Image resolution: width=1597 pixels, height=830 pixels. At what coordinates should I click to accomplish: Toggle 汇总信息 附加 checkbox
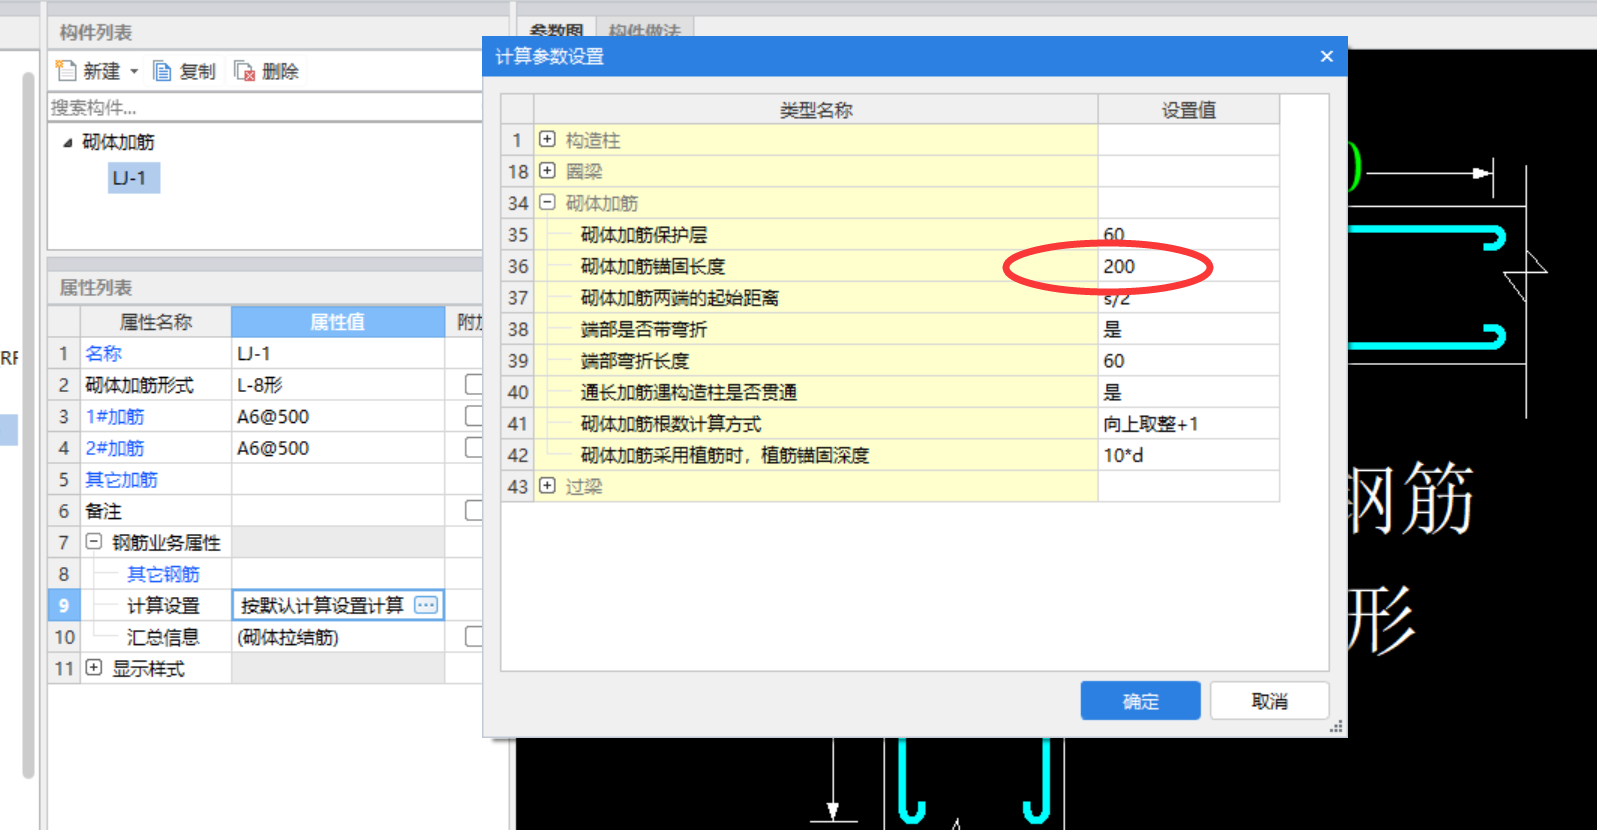474,636
